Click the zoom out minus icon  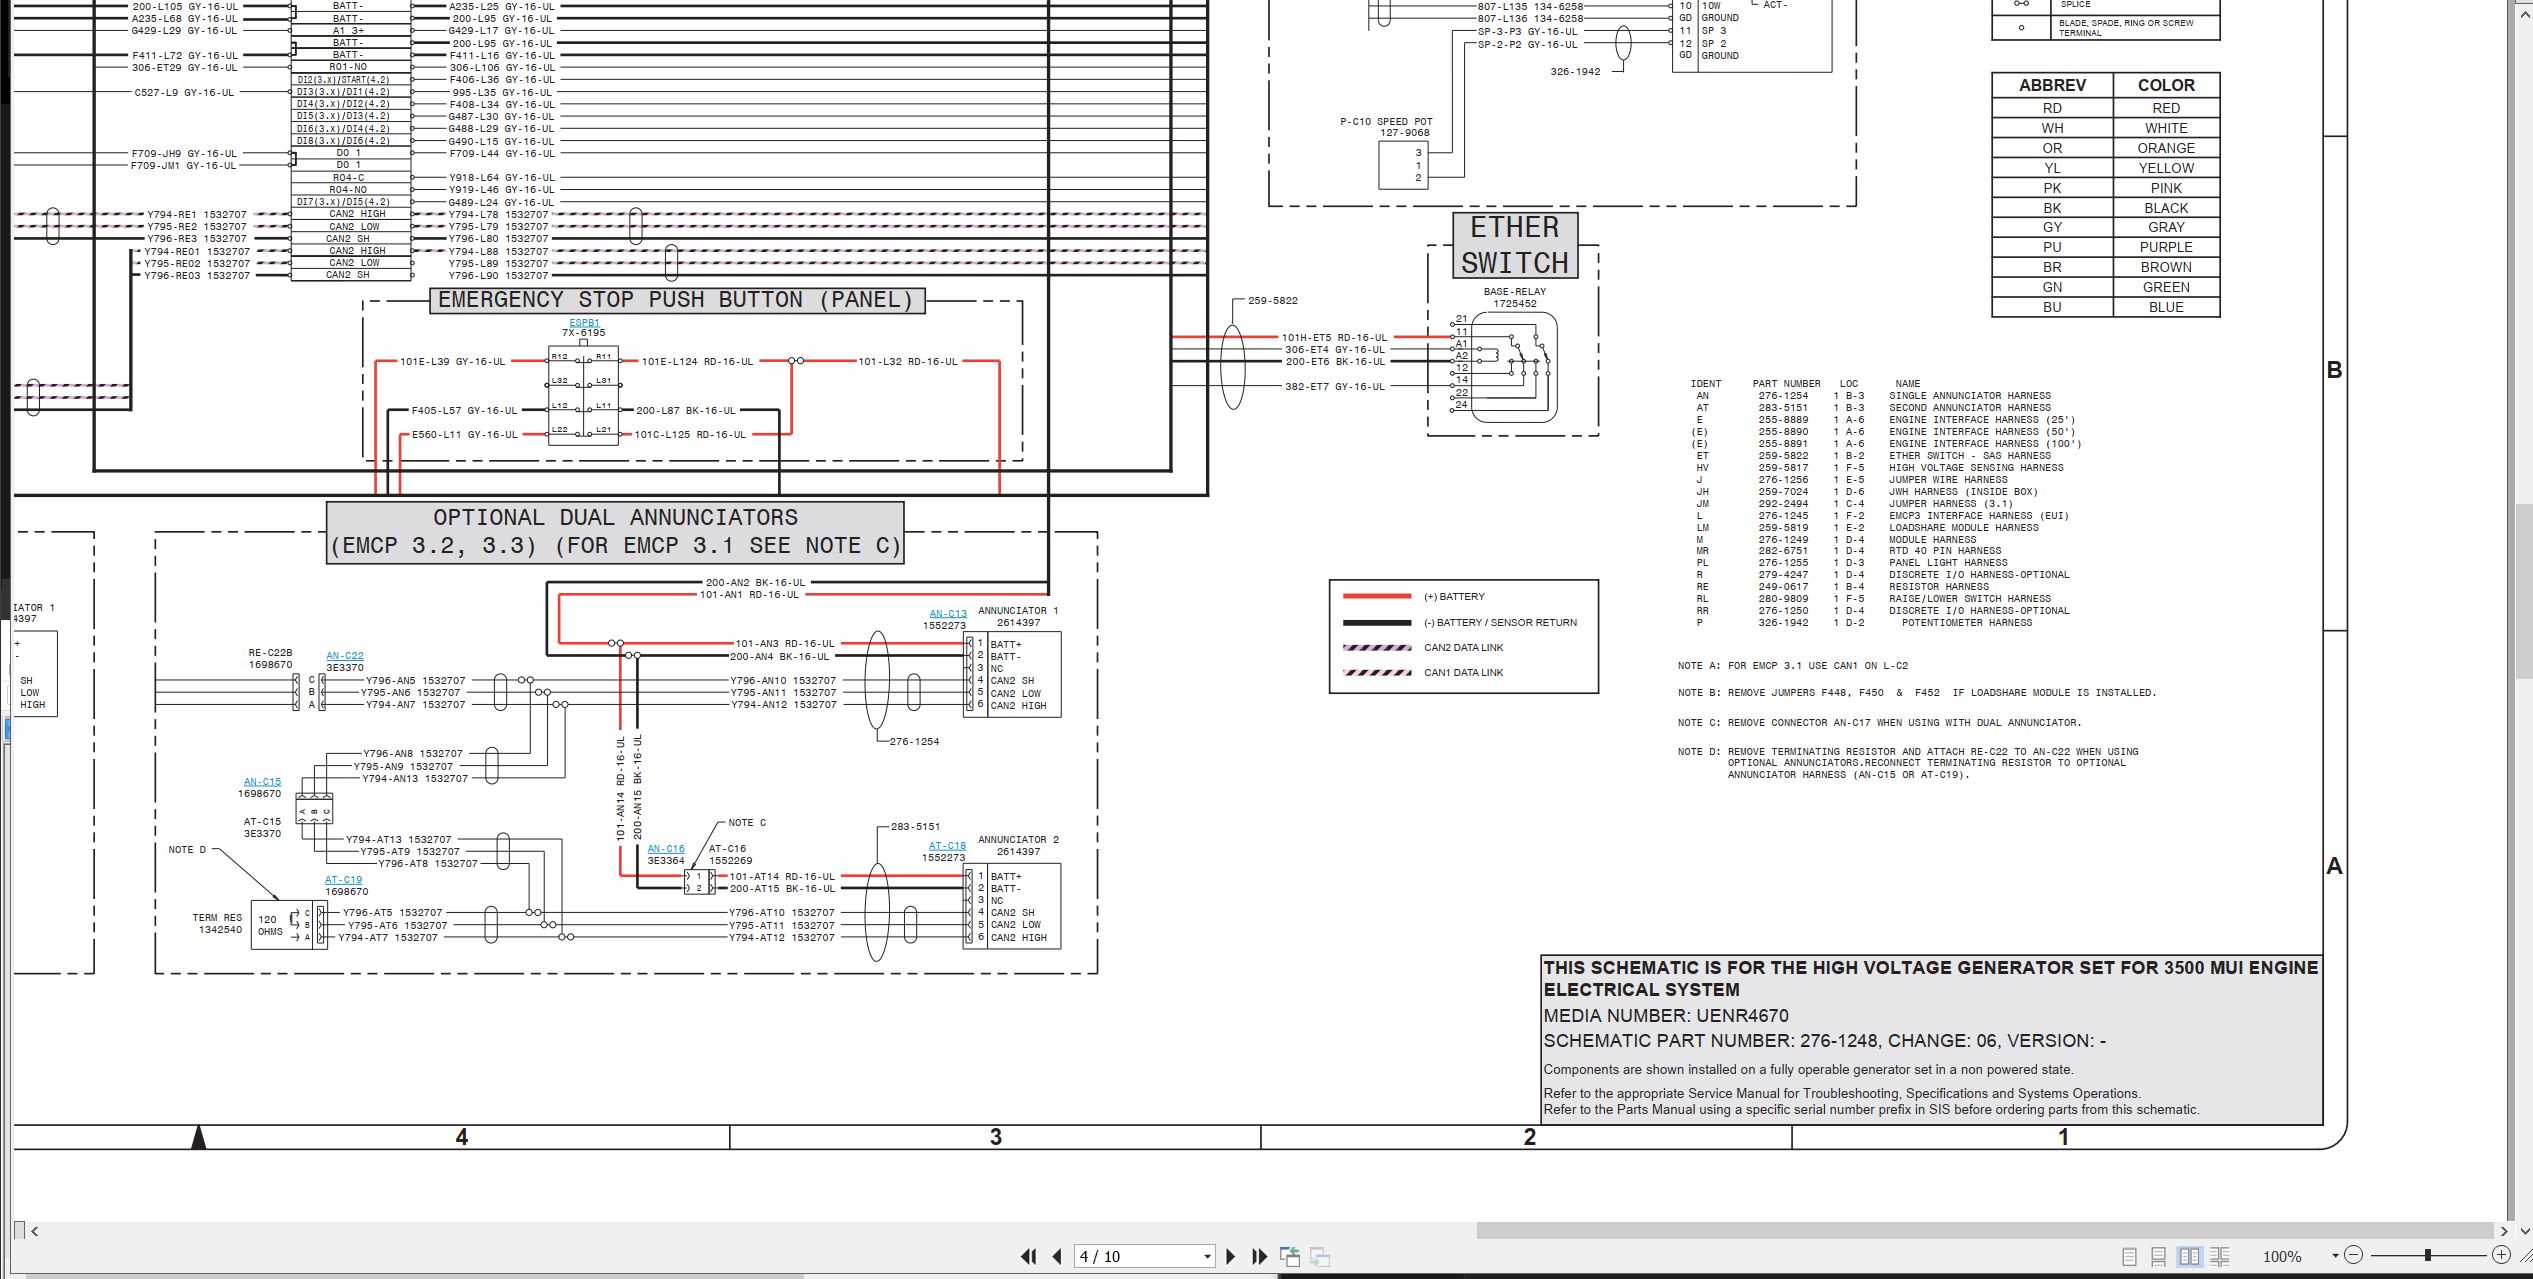[2353, 1255]
